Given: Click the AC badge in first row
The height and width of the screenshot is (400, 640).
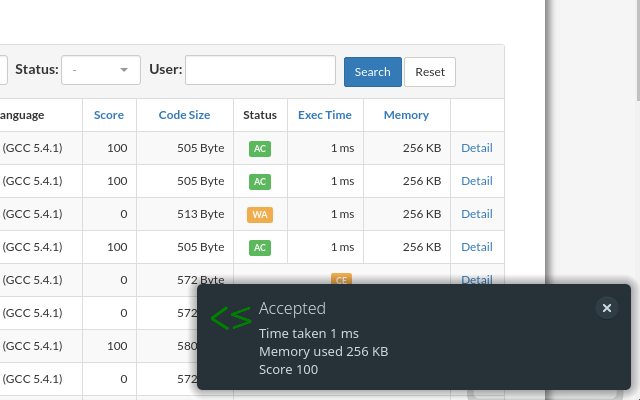Looking at the screenshot, I should tap(260, 149).
